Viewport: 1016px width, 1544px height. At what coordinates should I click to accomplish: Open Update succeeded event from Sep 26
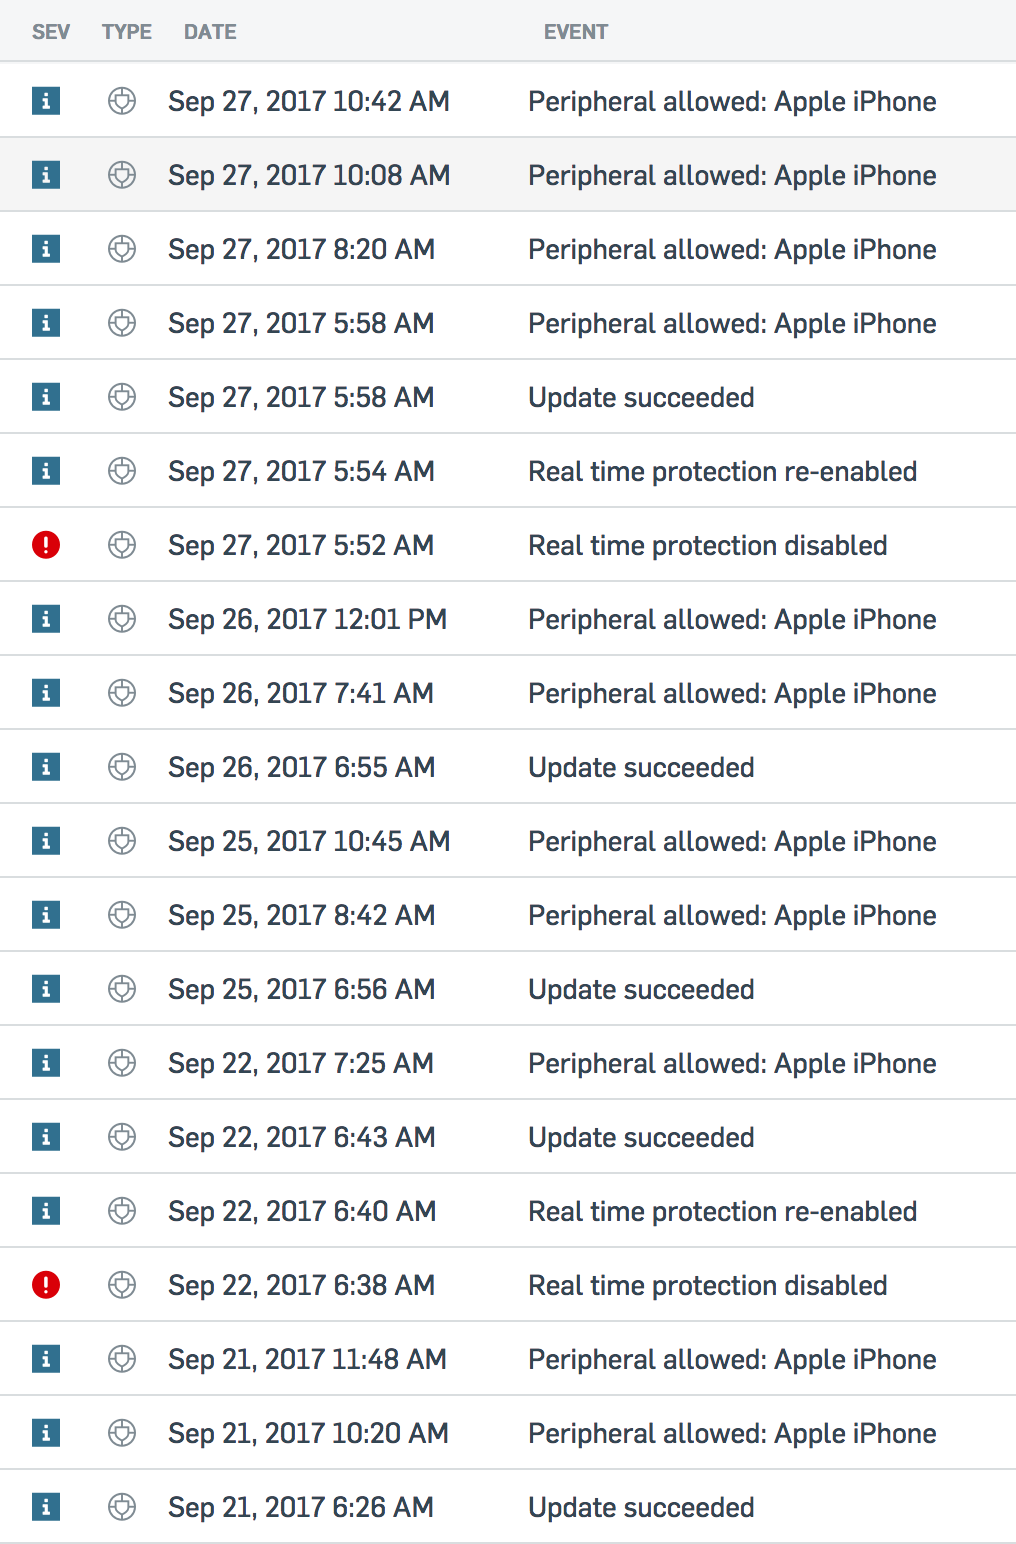pos(641,767)
